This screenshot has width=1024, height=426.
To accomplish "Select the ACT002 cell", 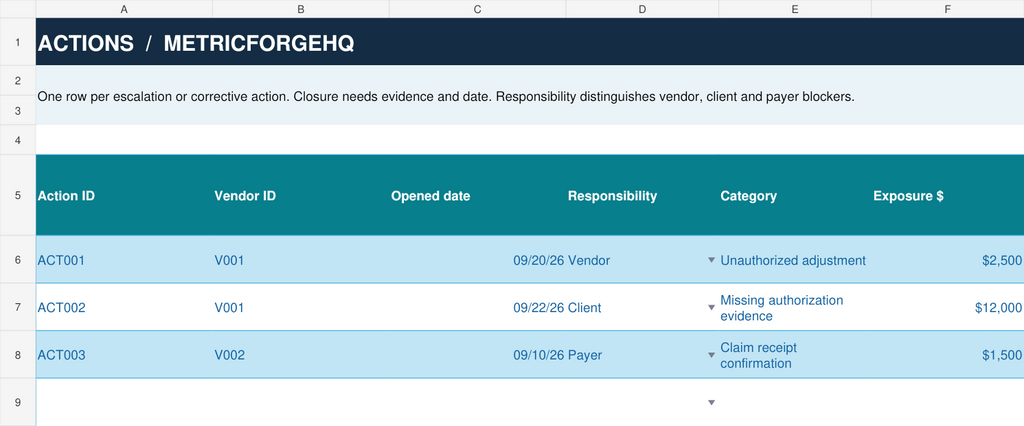I will point(124,307).
